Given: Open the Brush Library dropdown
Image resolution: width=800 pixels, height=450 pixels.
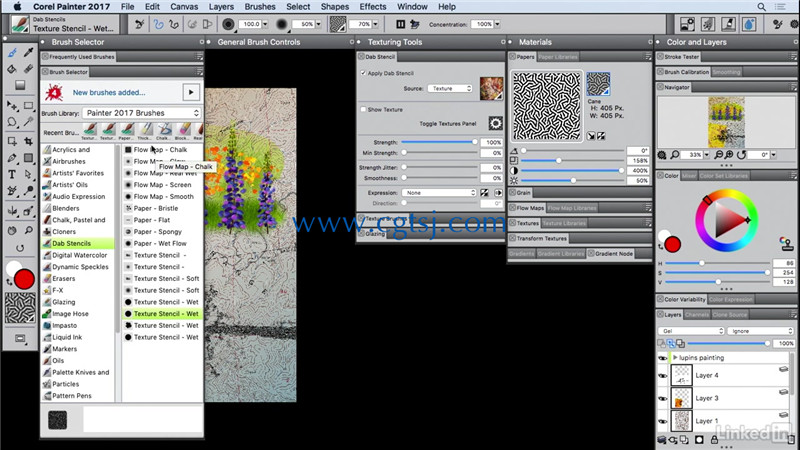Looking at the screenshot, I should tap(142, 113).
